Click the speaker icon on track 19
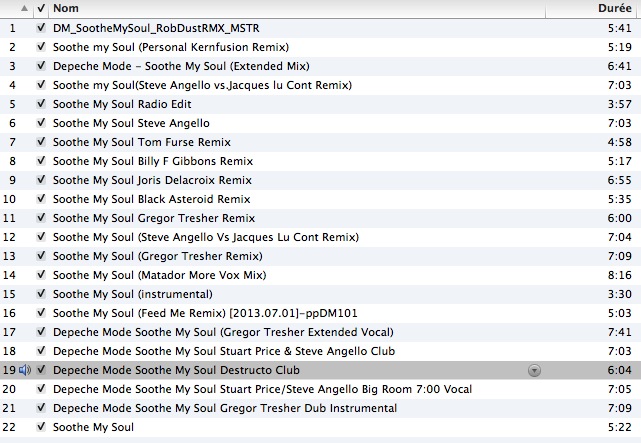Image resolution: width=641 pixels, height=443 pixels. [x=25, y=370]
